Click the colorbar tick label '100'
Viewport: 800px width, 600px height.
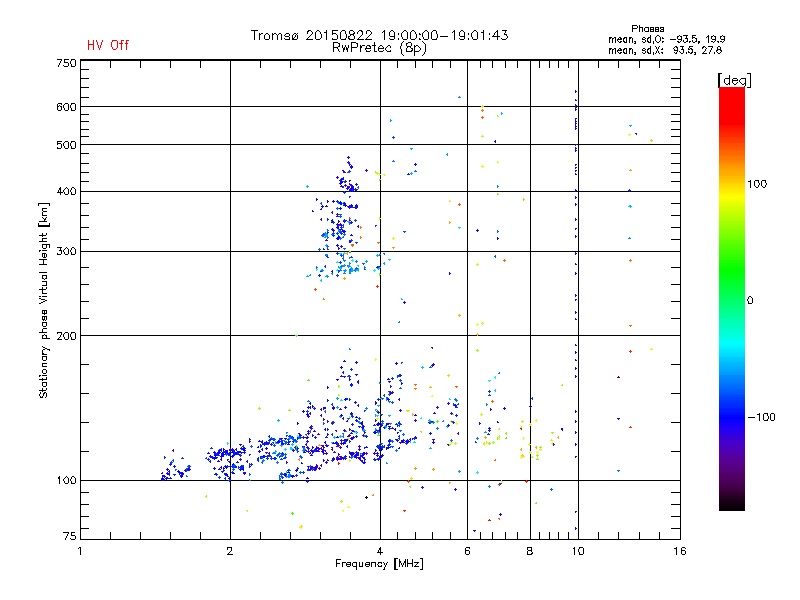pyautogui.click(x=757, y=184)
